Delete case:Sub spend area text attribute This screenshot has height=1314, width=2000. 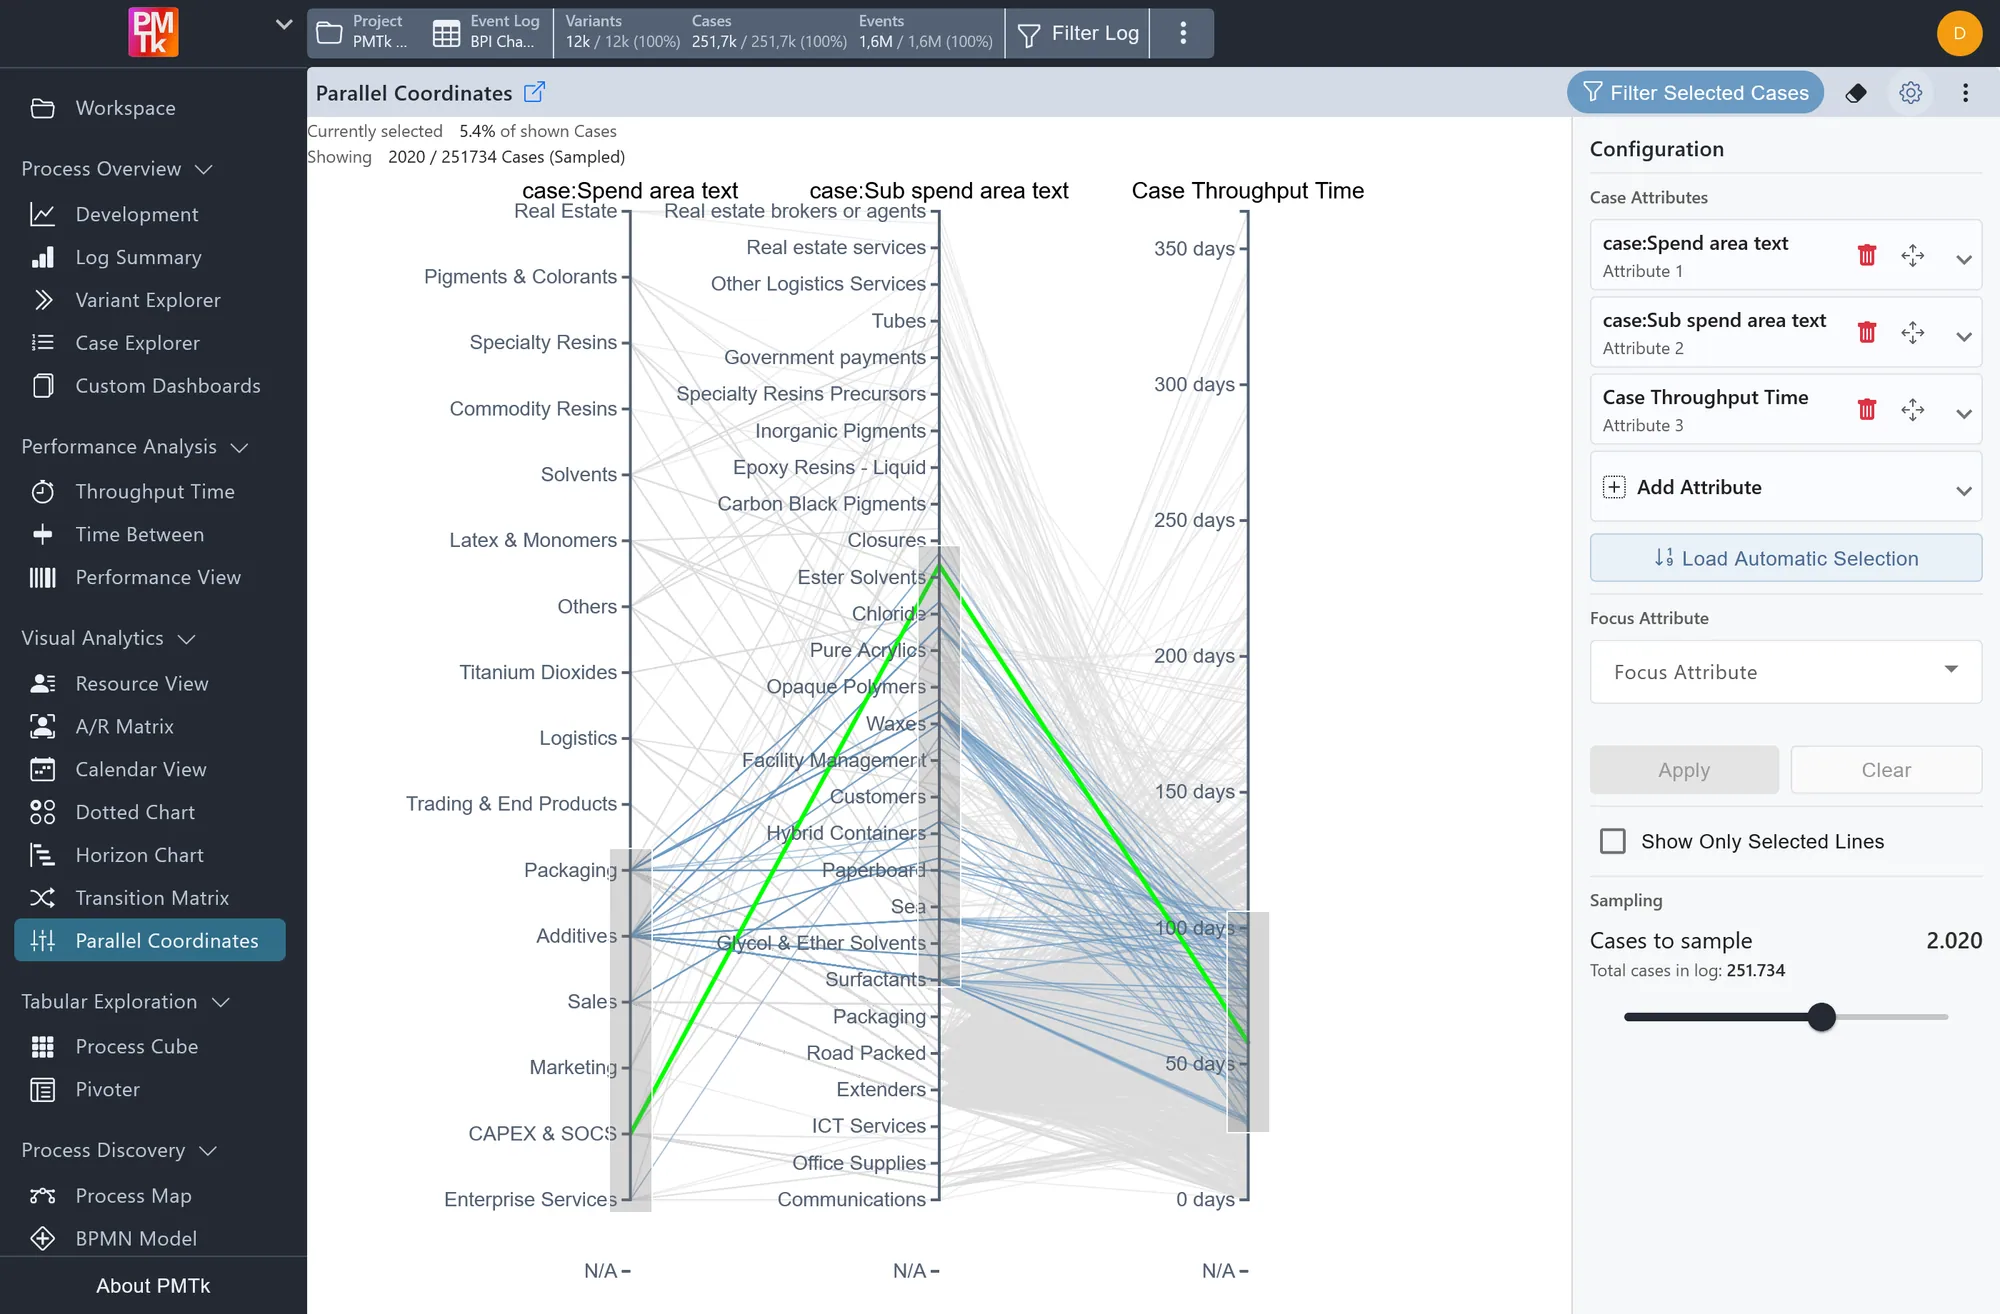tap(1867, 332)
